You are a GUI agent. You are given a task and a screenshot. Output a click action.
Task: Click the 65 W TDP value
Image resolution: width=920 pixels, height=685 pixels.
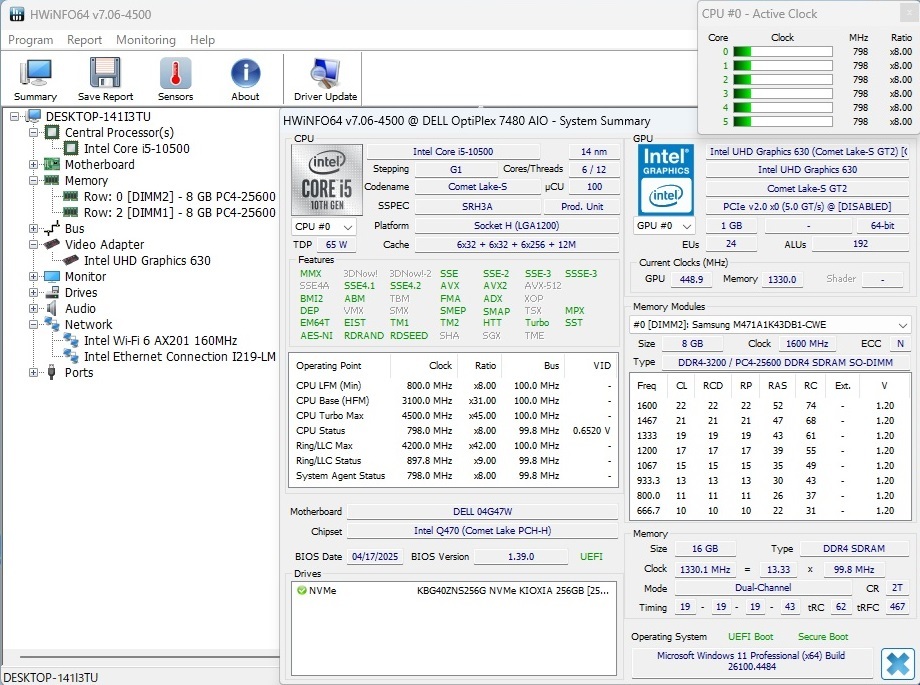pos(336,245)
